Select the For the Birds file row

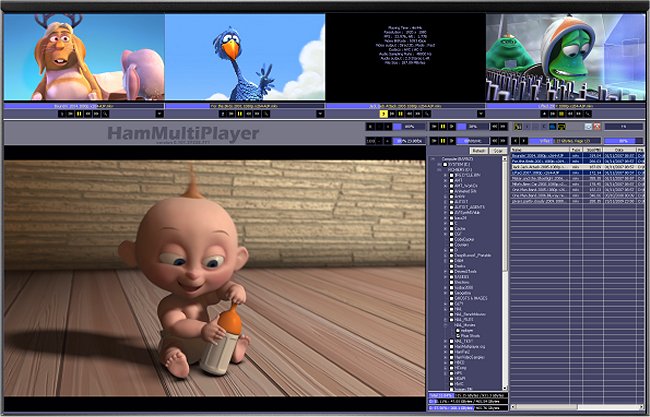[x=577, y=161]
